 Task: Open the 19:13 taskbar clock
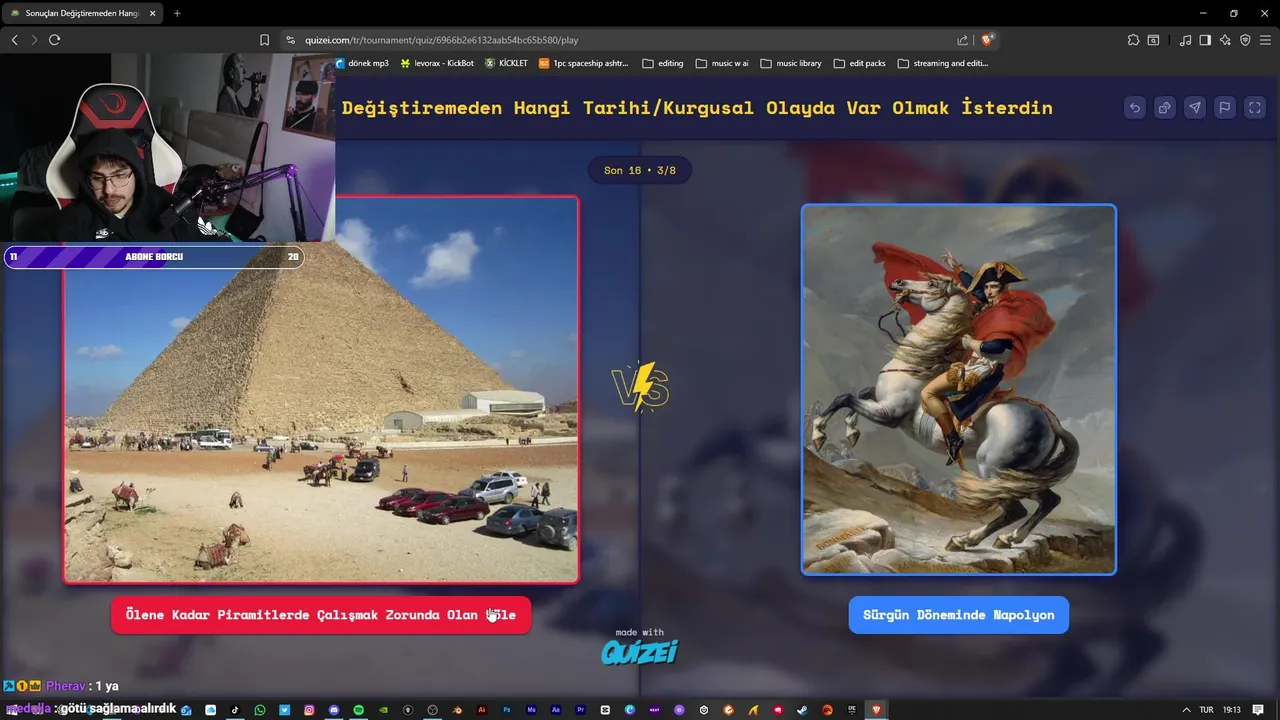(x=1232, y=710)
